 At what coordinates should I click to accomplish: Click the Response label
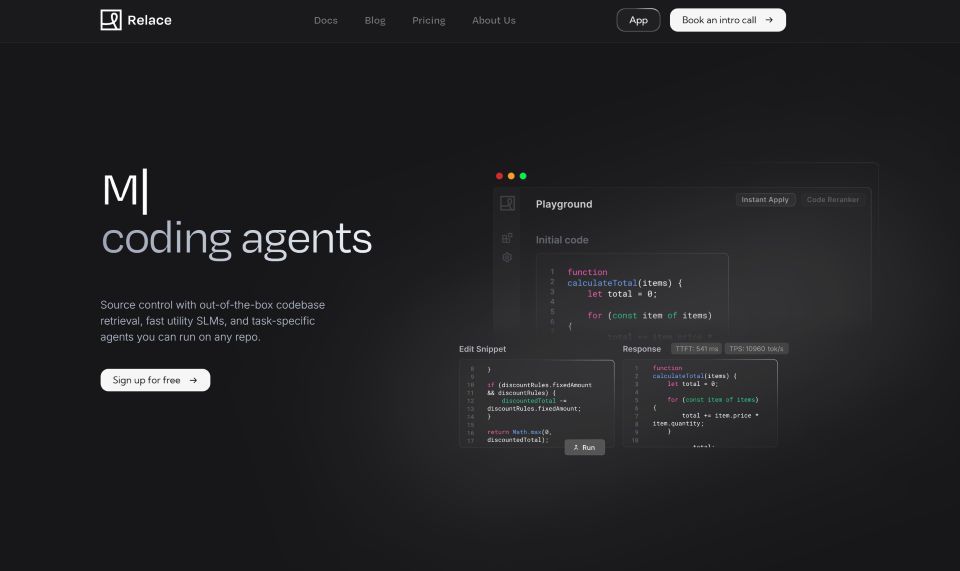pos(642,349)
